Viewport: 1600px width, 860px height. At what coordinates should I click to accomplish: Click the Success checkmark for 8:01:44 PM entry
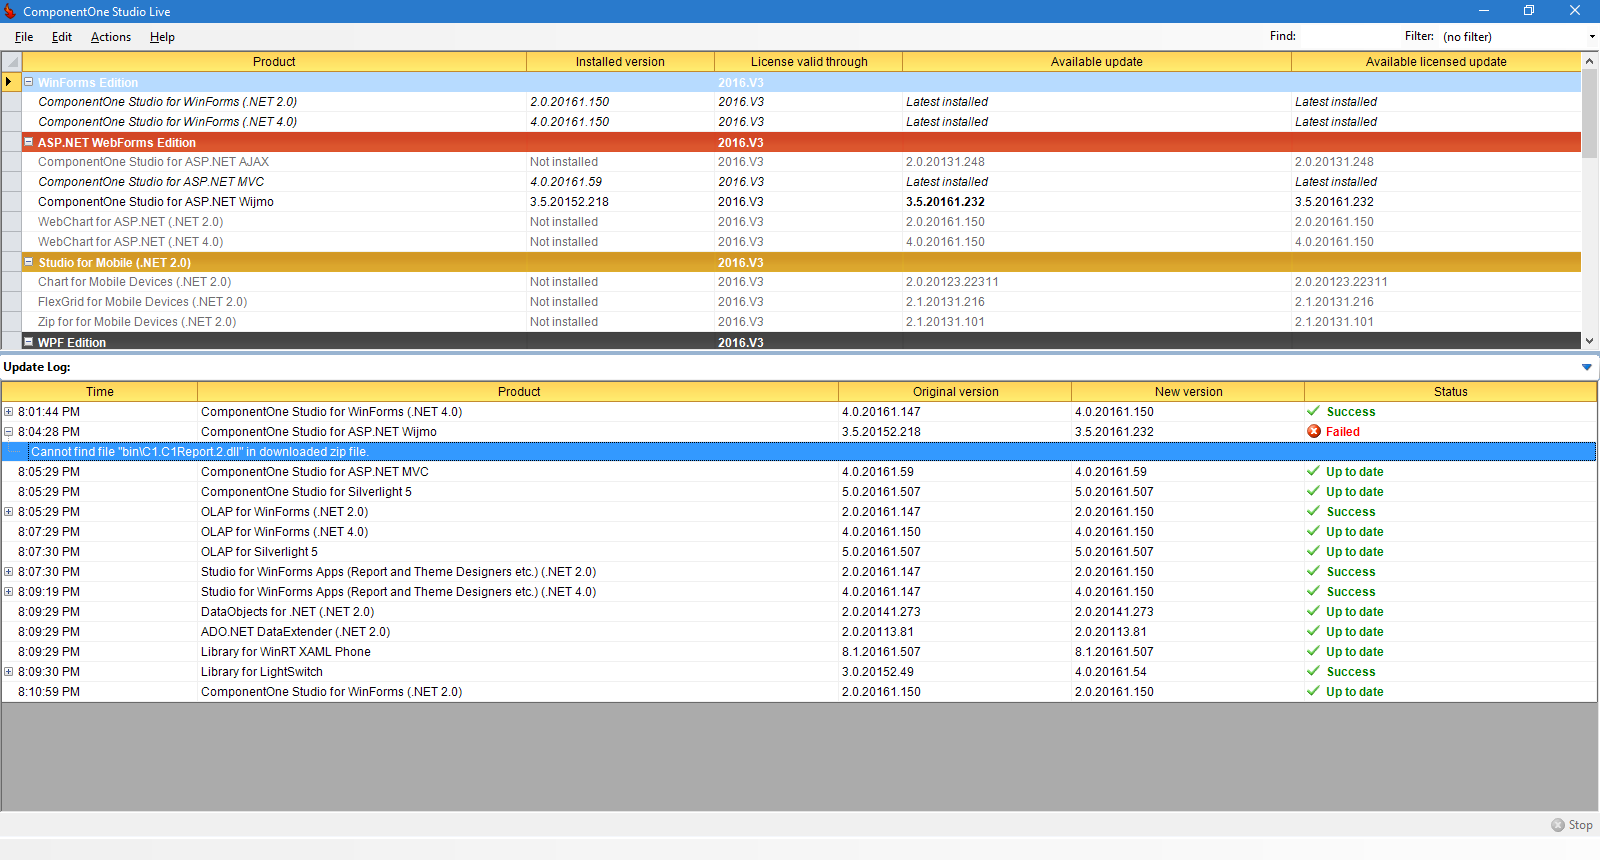1314,411
